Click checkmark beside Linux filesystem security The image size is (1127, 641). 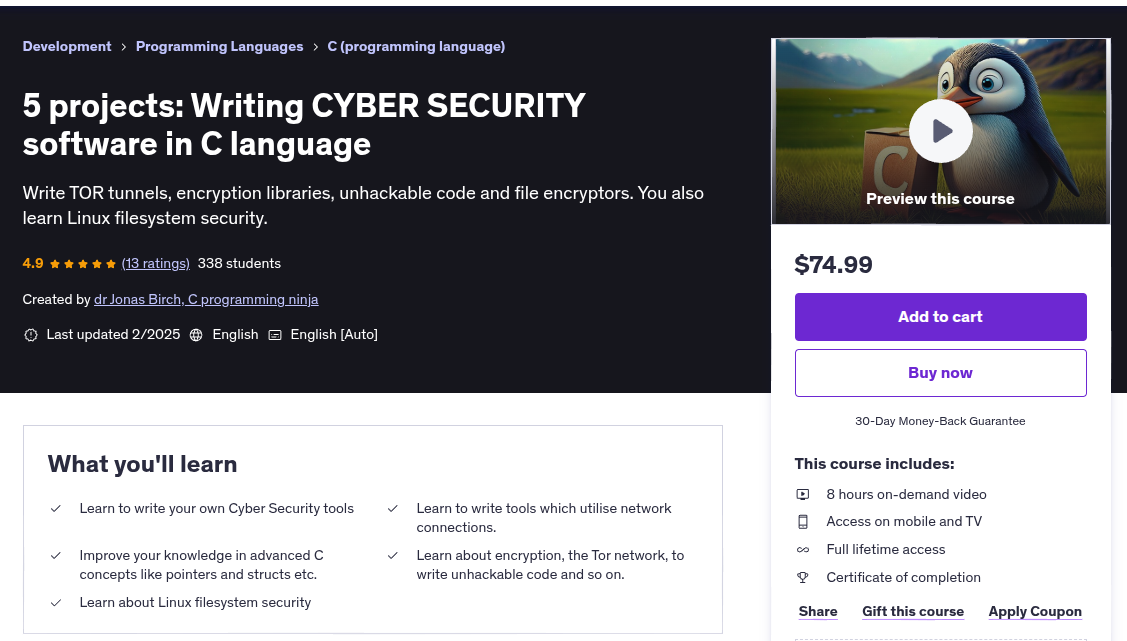coord(56,603)
